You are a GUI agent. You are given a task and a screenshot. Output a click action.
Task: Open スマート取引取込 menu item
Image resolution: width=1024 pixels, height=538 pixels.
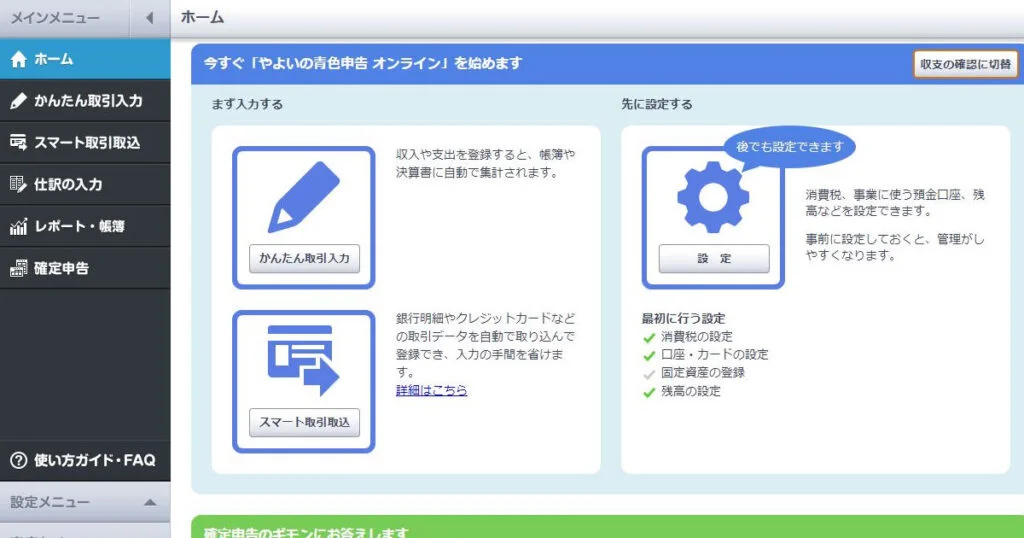[85, 142]
